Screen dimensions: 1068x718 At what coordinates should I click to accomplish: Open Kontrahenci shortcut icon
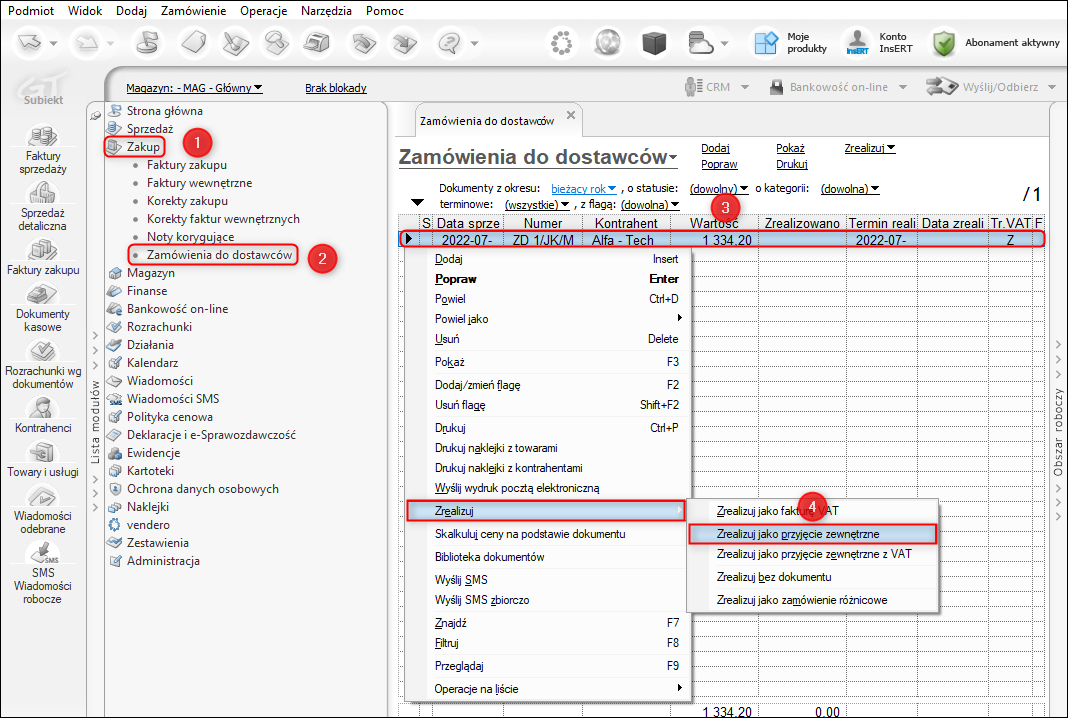(x=42, y=409)
